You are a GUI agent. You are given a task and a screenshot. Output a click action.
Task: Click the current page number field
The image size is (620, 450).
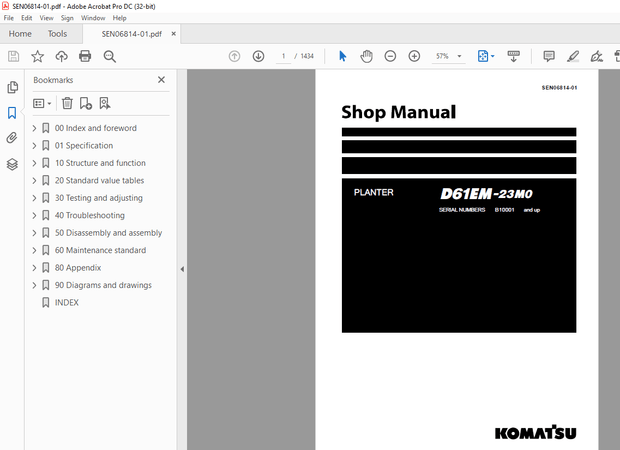pyautogui.click(x=283, y=56)
